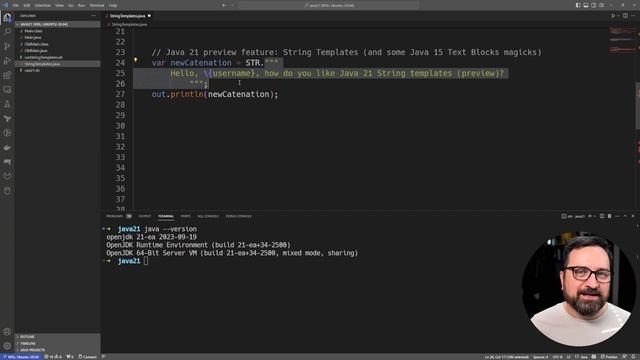Viewport: 640px width, 360px height.
Task: Switch to the Debug Console tab
Action: click(x=239, y=216)
